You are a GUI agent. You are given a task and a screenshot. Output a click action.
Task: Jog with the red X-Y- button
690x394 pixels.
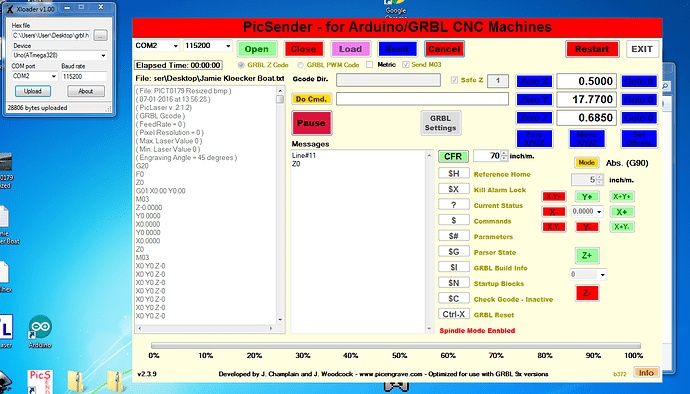pyautogui.click(x=553, y=227)
